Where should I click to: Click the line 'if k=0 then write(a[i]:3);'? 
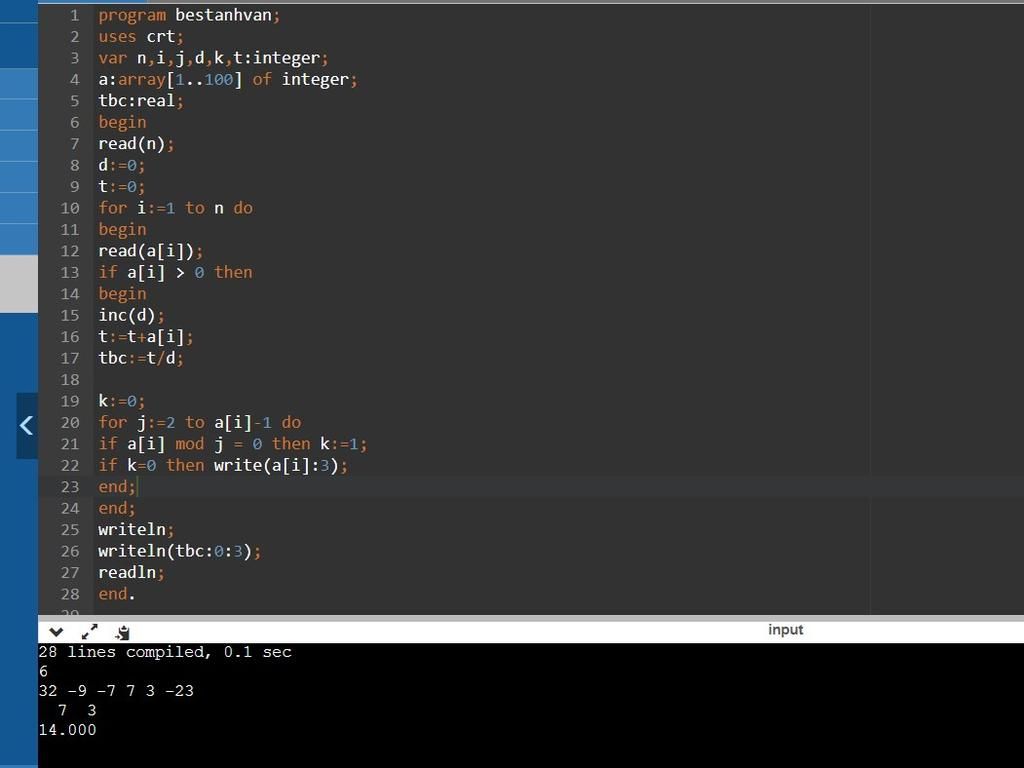coord(223,466)
